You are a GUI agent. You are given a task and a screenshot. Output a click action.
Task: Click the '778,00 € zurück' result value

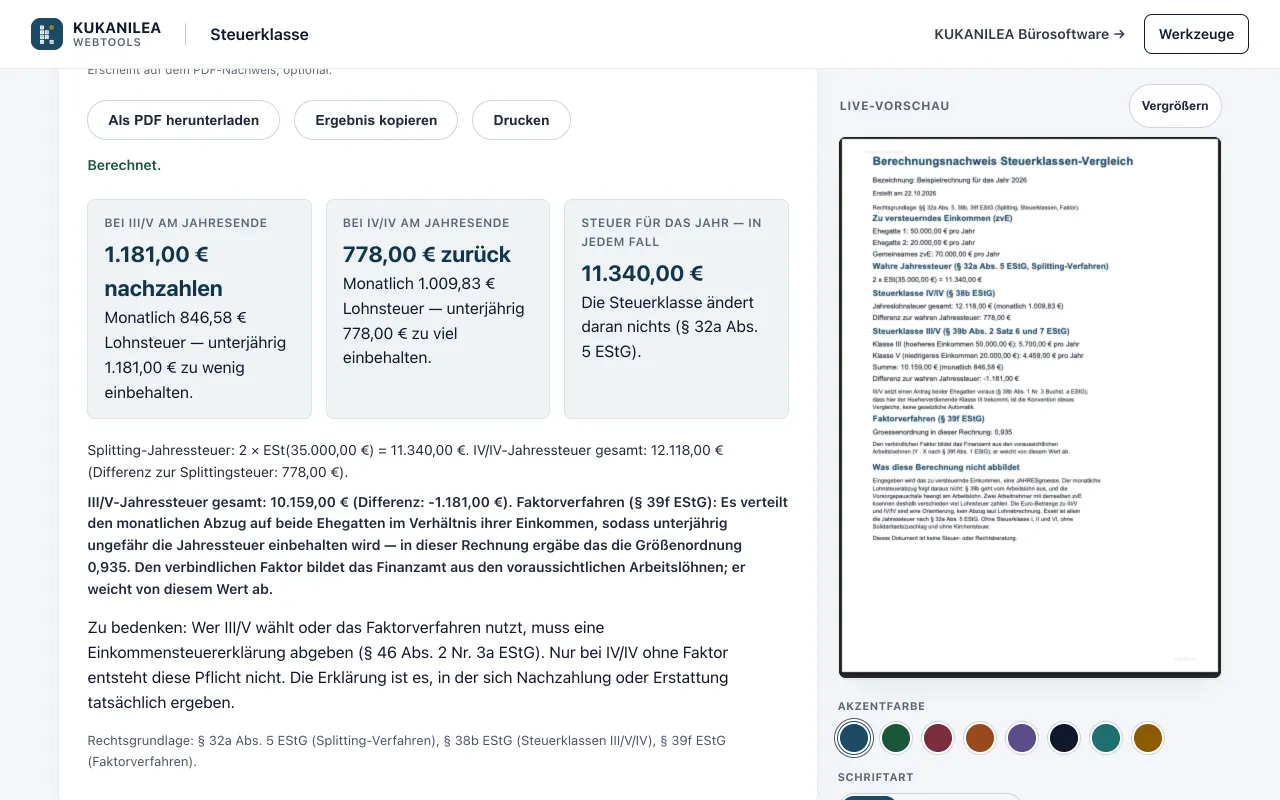tap(427, 254)
